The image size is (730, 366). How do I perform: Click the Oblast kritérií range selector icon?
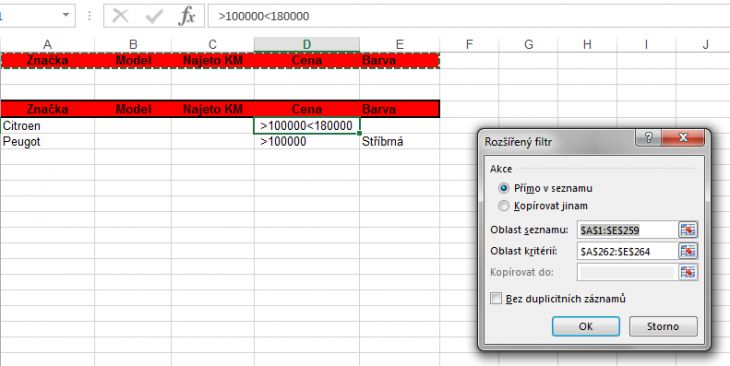click(689, 251)
